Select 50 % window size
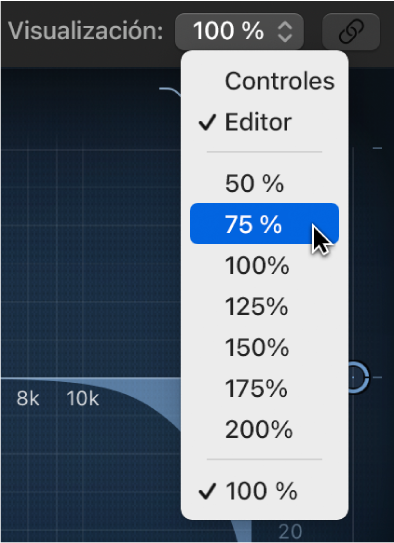The height and width of the screenshot is (543, 394). click(x=265, y=183)
